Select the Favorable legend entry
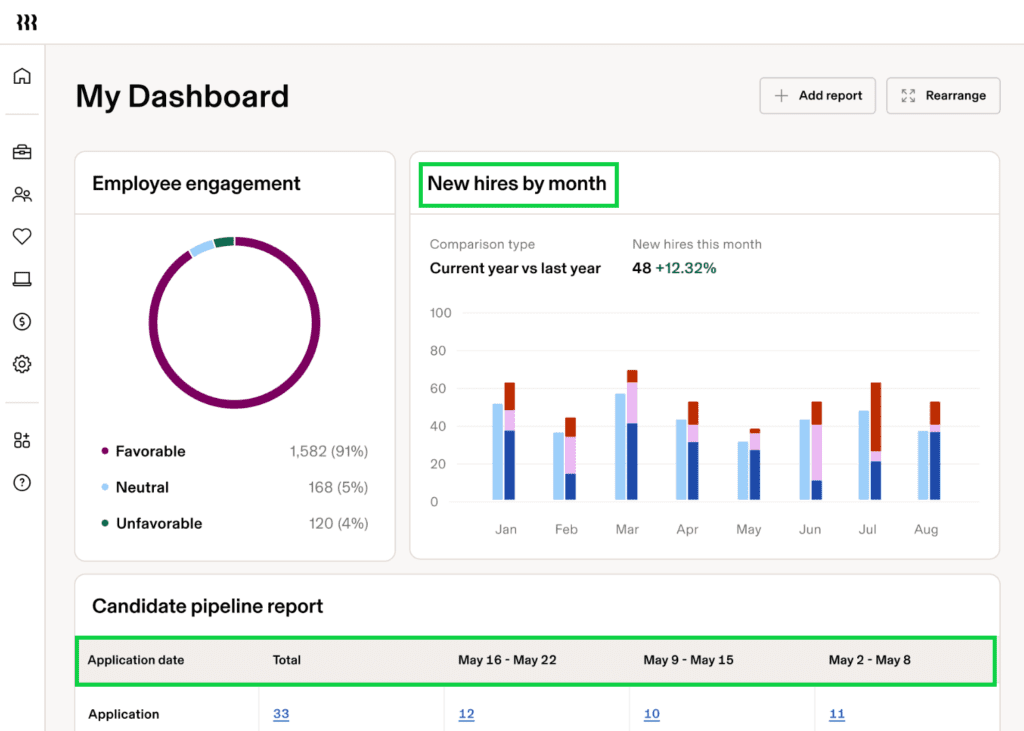Viewport: 1024px width, 731px height. click(x=144, y=451)
